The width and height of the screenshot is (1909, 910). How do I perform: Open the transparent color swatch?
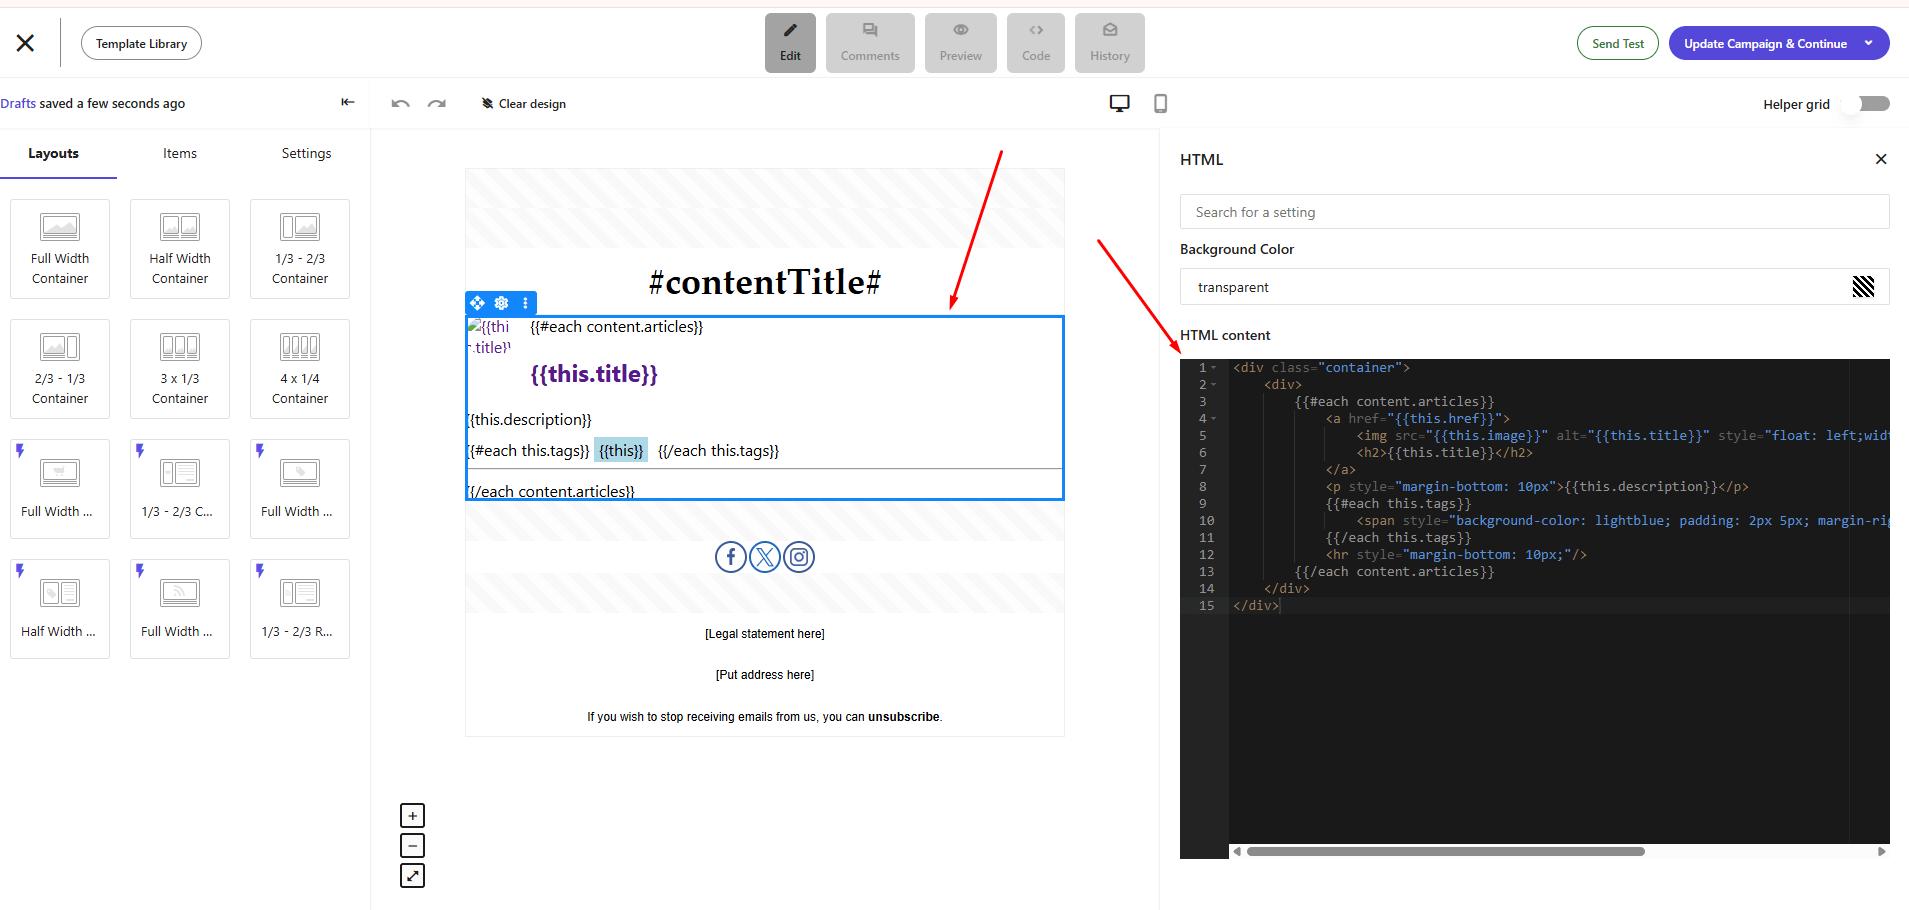1863,287
